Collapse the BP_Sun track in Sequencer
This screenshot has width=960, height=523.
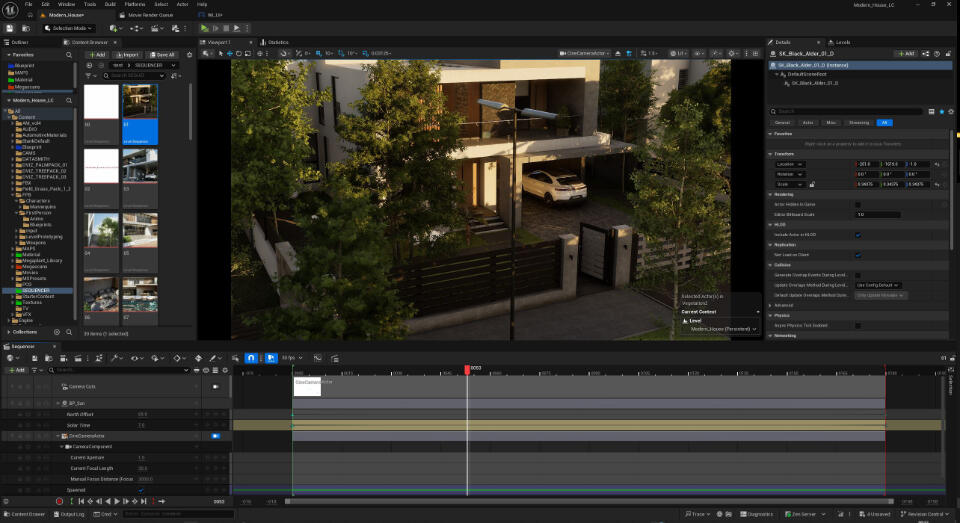click(58, 403)
